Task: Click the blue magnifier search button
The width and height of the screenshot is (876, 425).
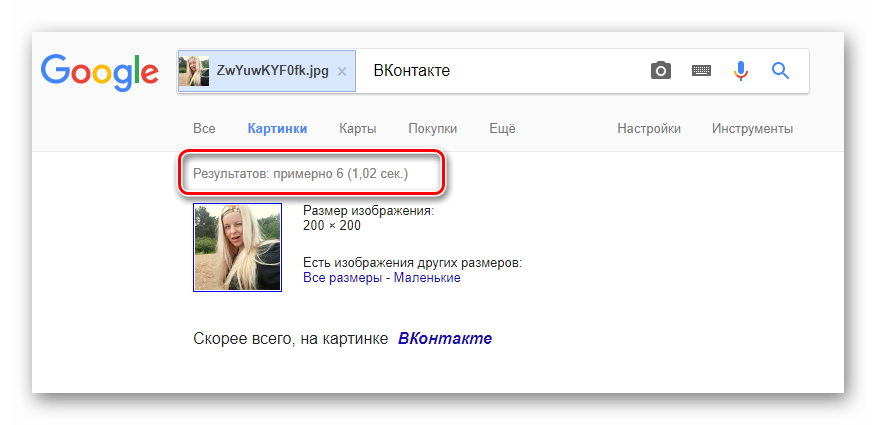Action: (780, 71)
